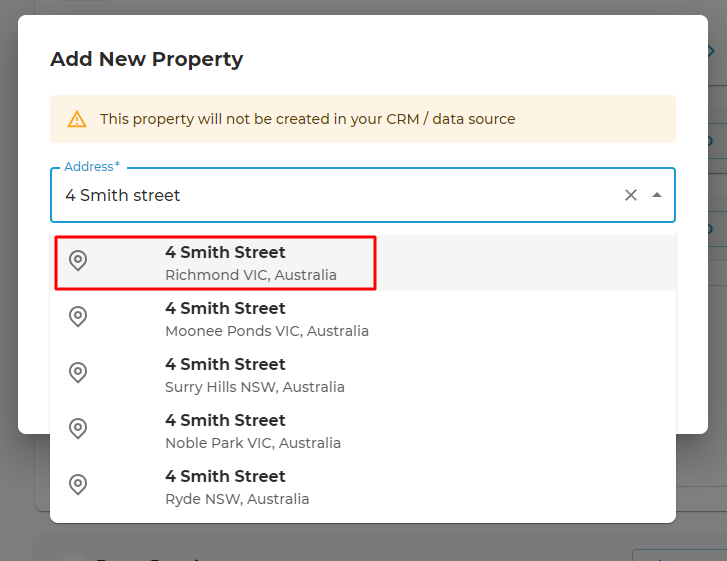
Task: Pick 4 Smith Street Noble Park VIC
Action: [363, 431]
